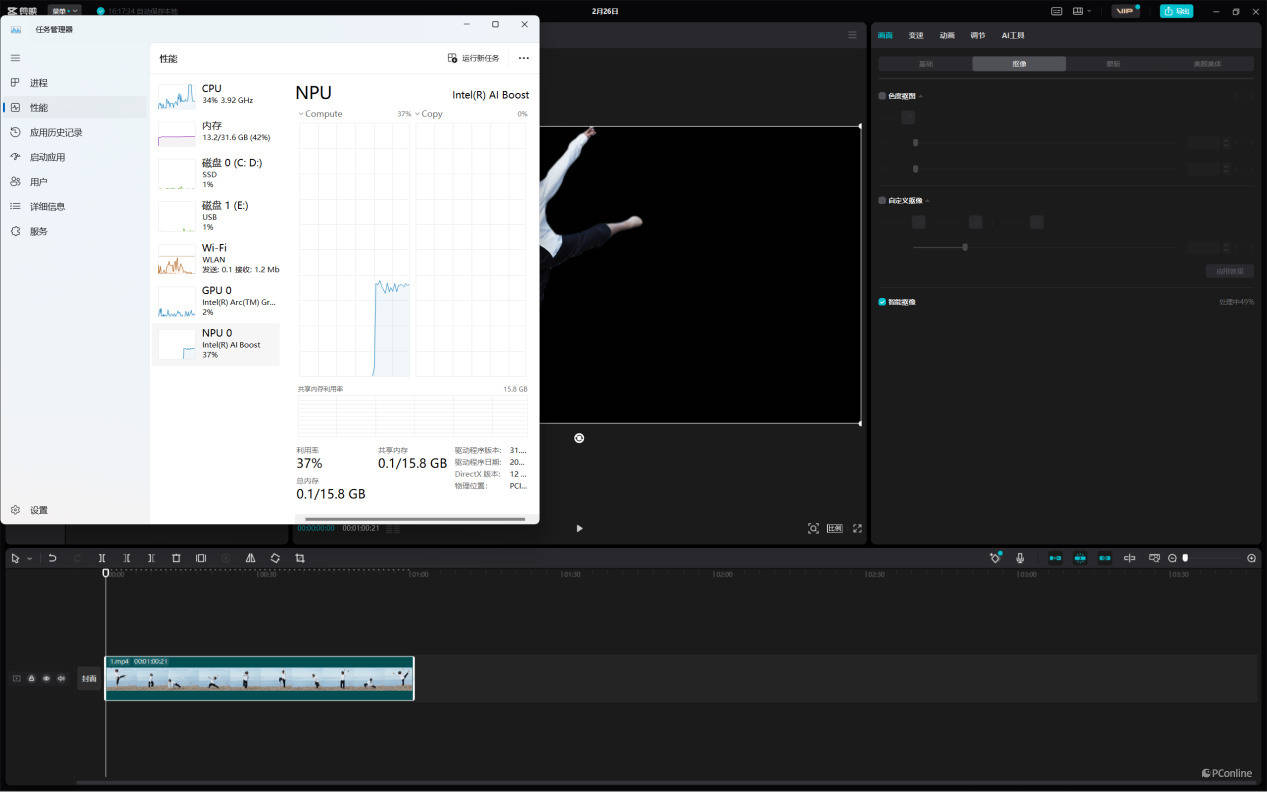The image size is (1267, 792).
Task: Uncheck the 智能抠像 checkbox
Action: (x=882, y=302)
